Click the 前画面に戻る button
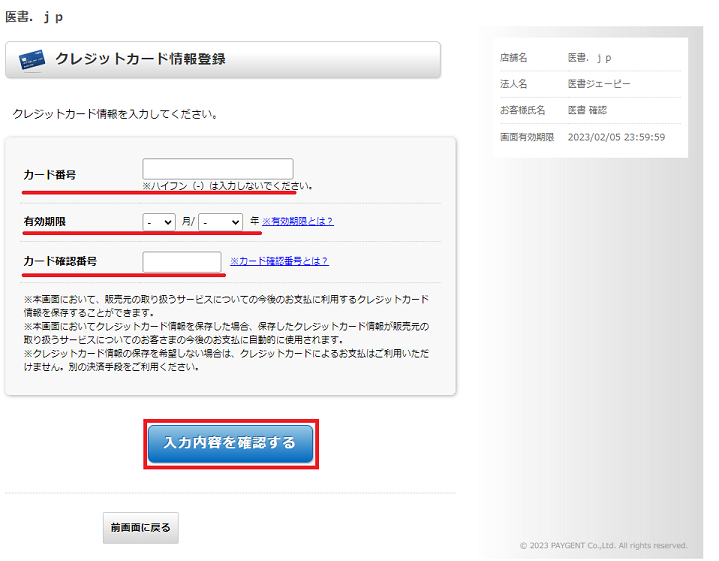This screenshot has width=719, height=561. [141, 528]
